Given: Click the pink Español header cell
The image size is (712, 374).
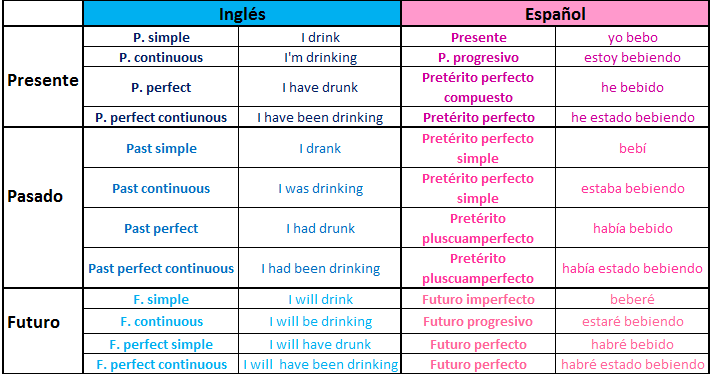Looking at the screenshot, I should coord(555,14).
